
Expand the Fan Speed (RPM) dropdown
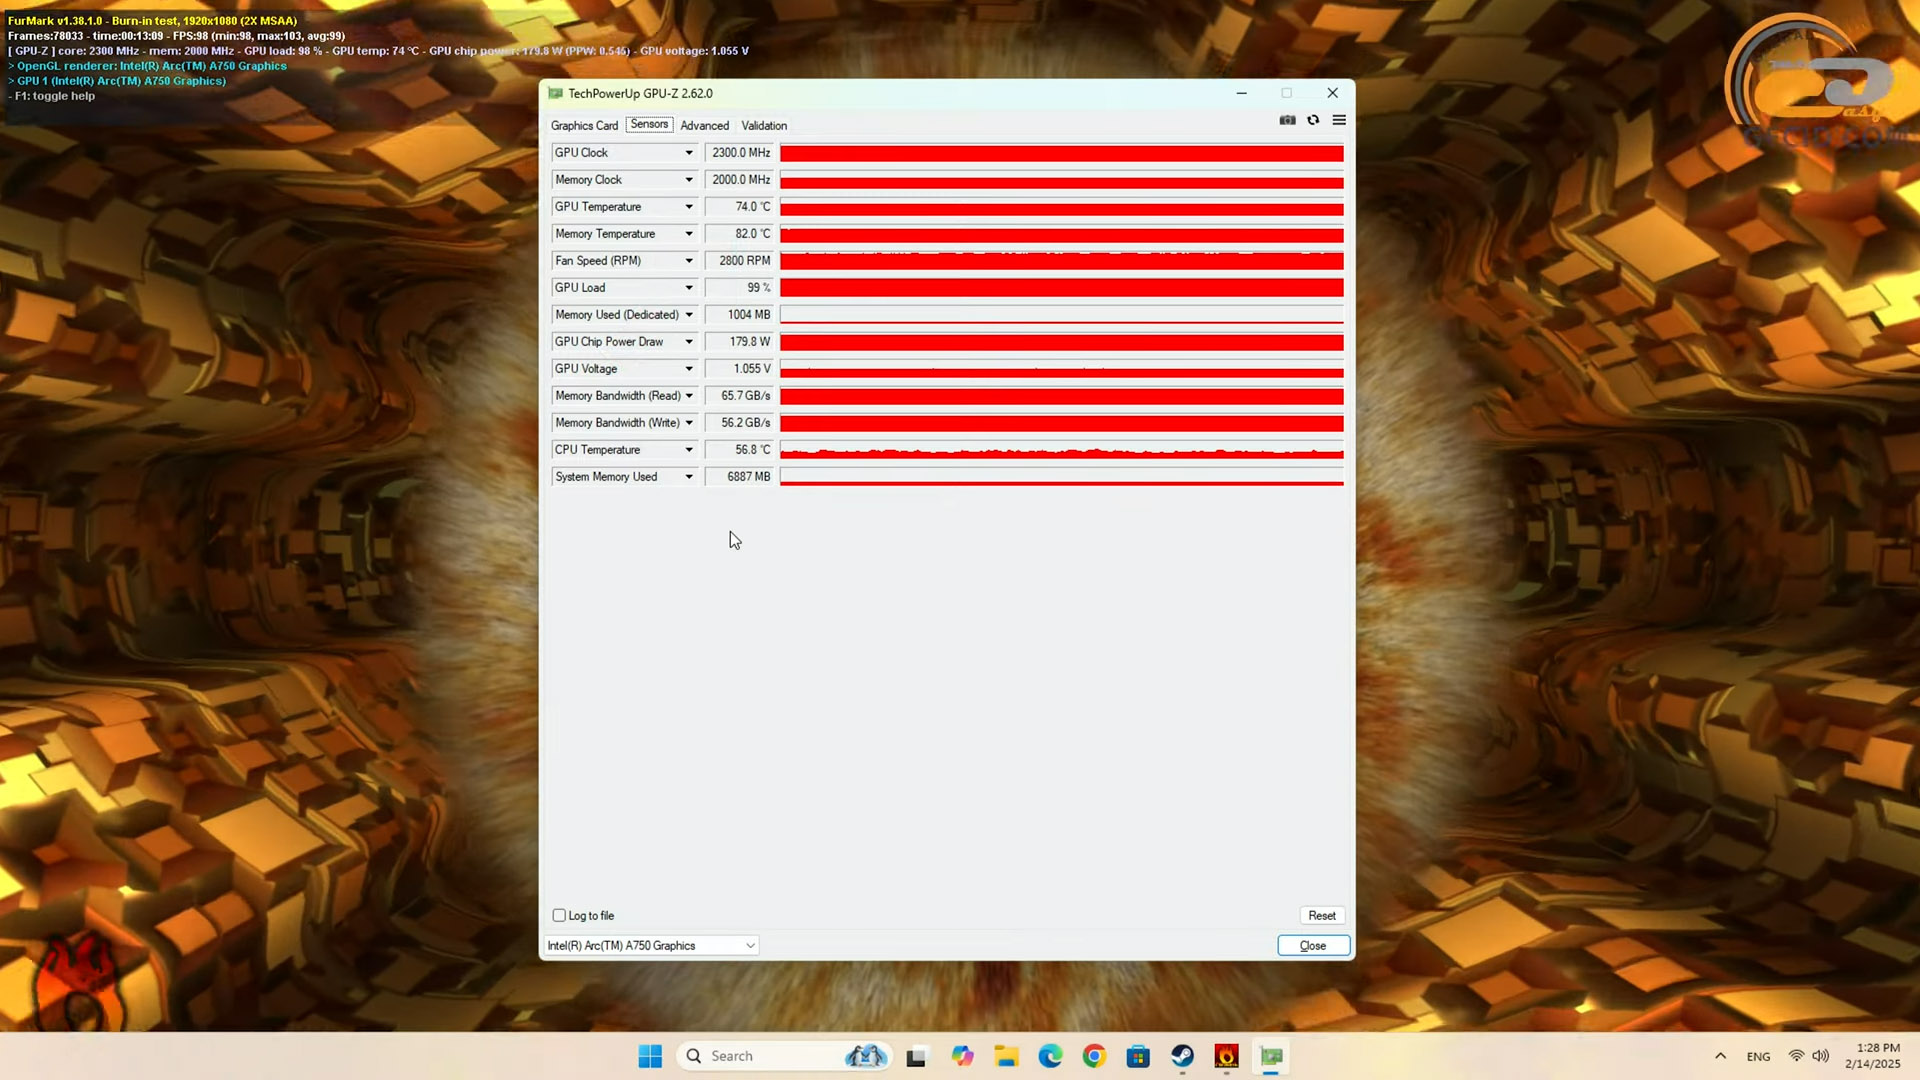[688, 261]
